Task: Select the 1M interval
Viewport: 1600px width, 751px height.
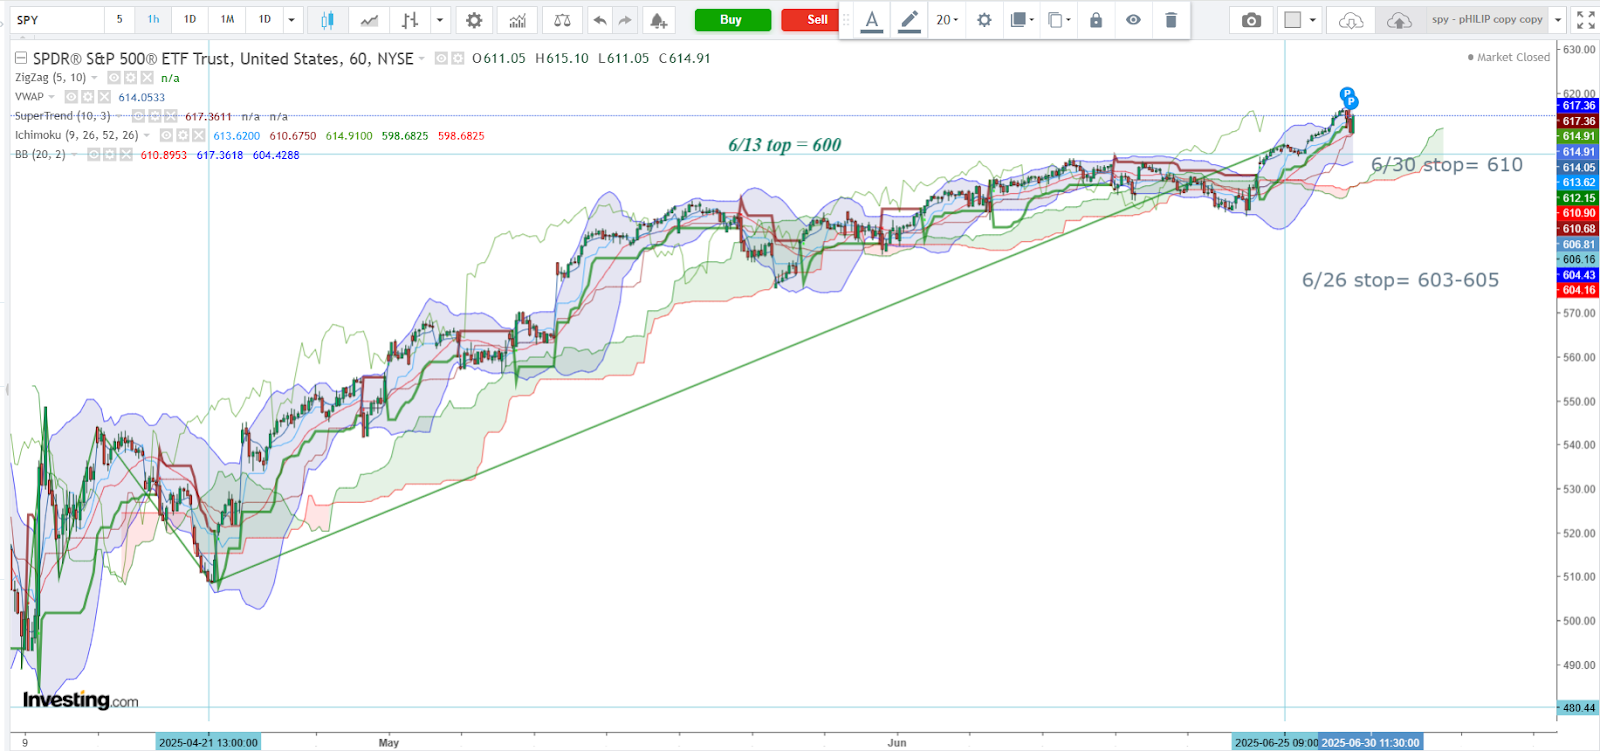Action: [x=228, y=20]
